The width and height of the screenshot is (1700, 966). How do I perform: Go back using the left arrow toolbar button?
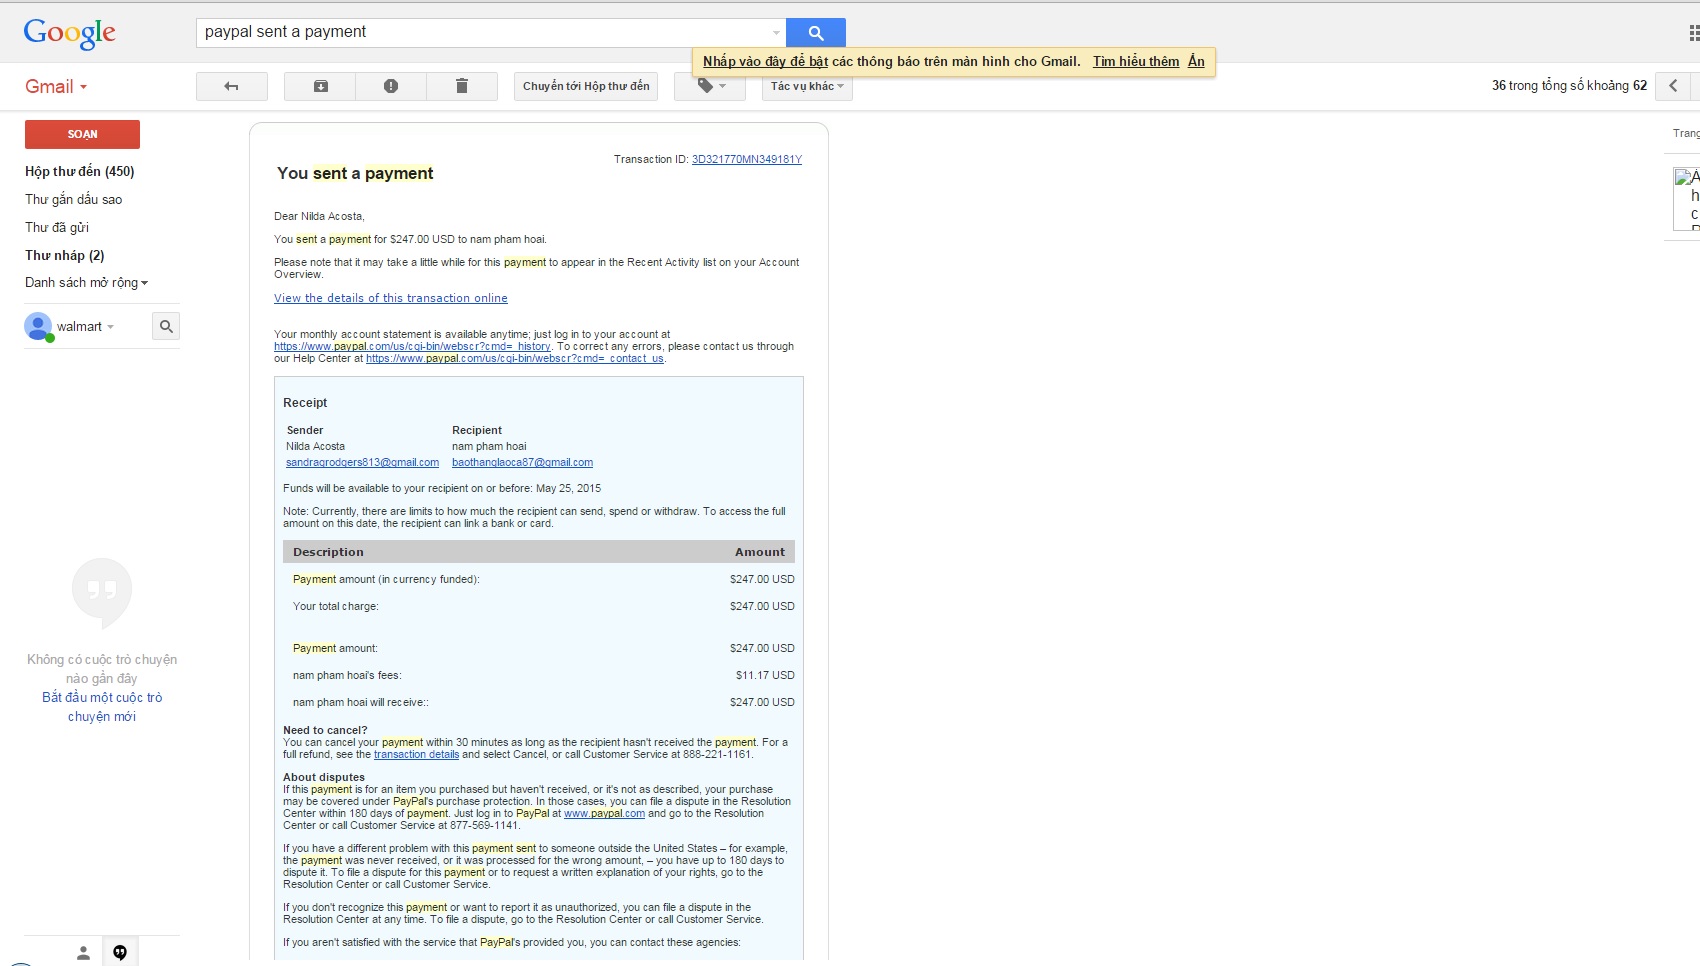coord(232,87)
